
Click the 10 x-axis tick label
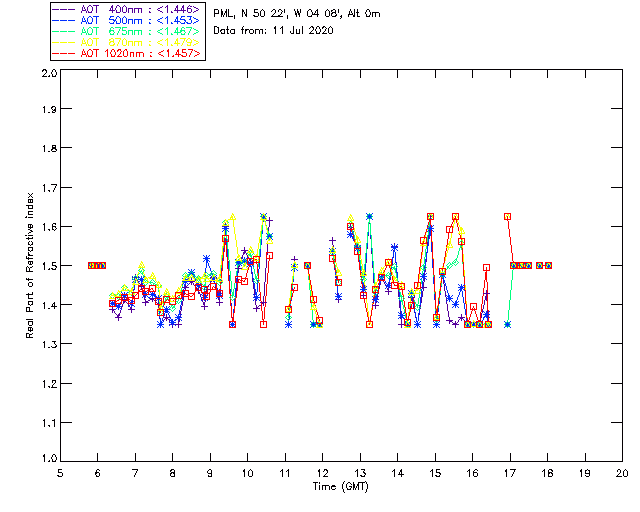click(247, 473)
